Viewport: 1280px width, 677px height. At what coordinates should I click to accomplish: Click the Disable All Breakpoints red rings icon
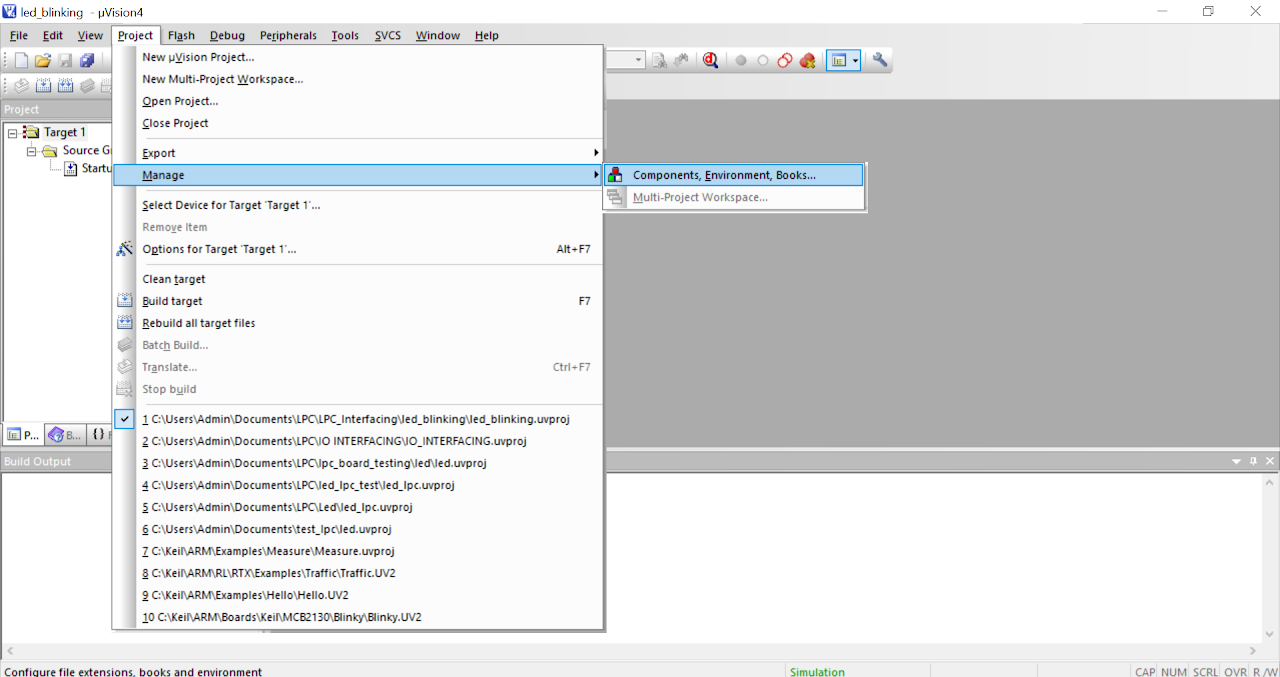coord(785,61)
